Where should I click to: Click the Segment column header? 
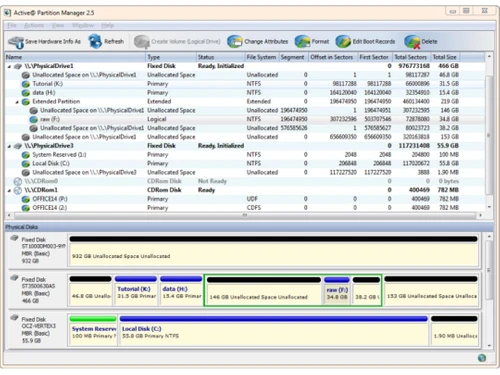(x=293, y=57)
